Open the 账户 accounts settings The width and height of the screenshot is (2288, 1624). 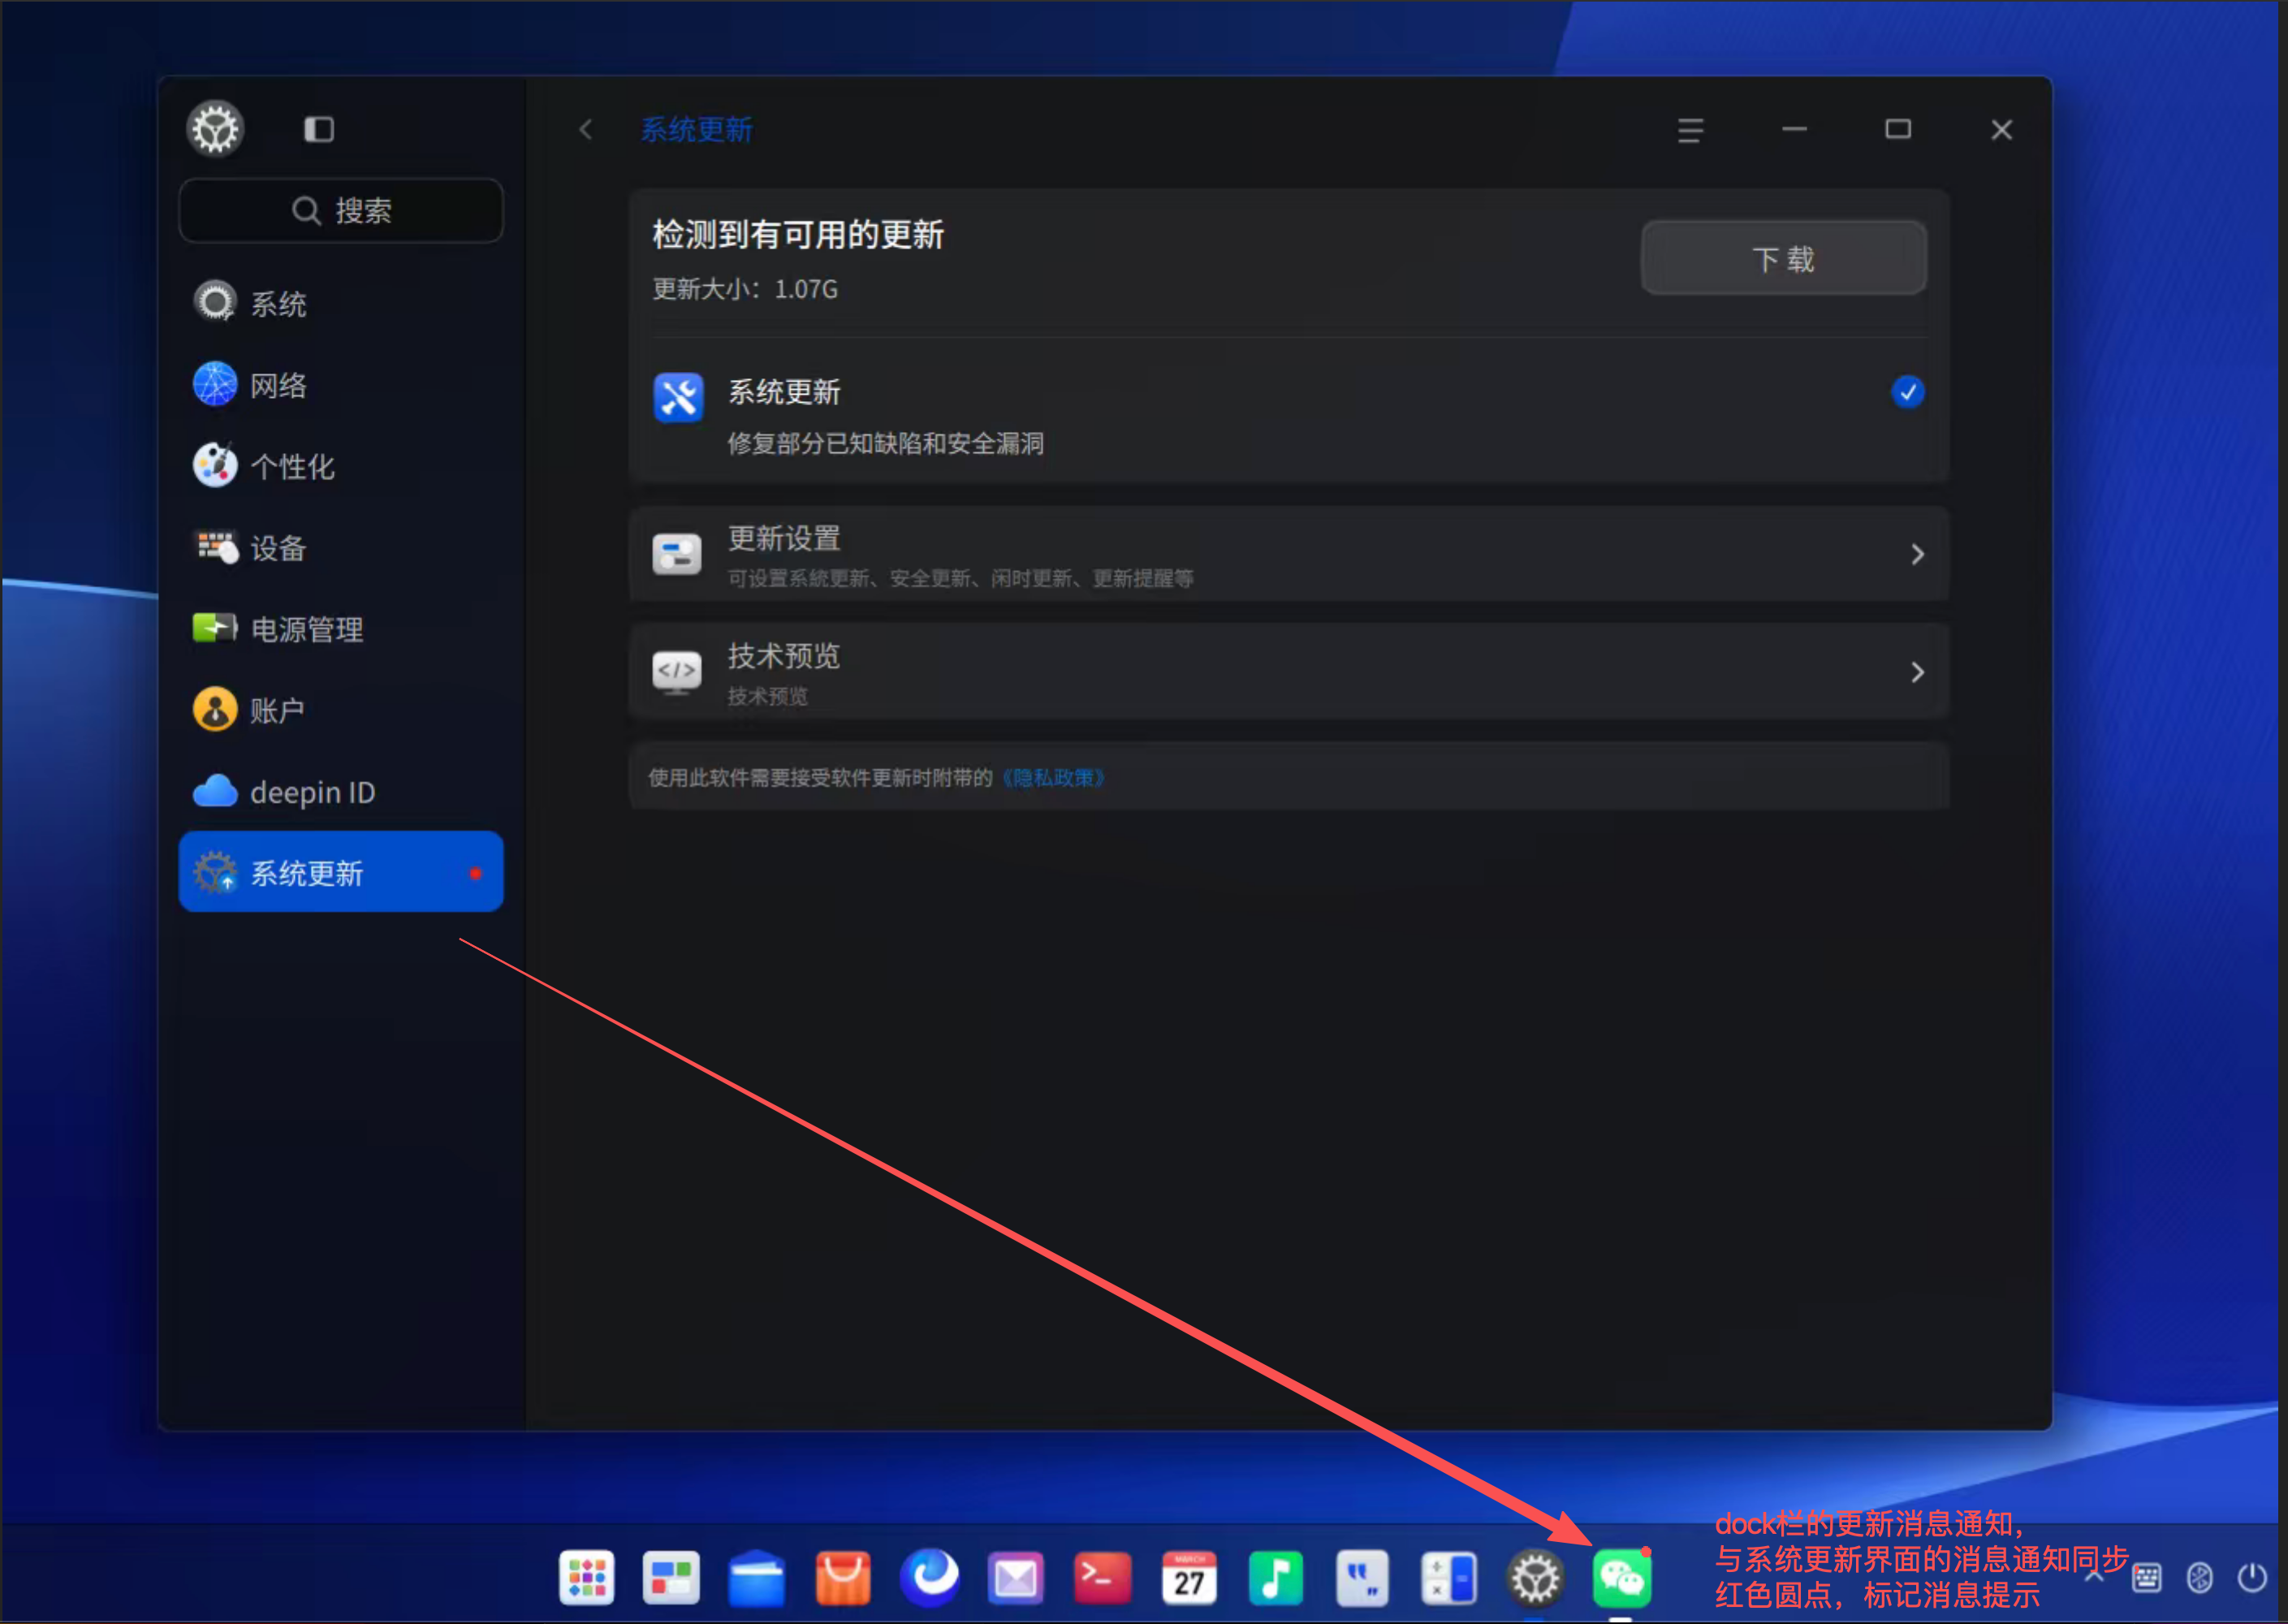point(341,710)
